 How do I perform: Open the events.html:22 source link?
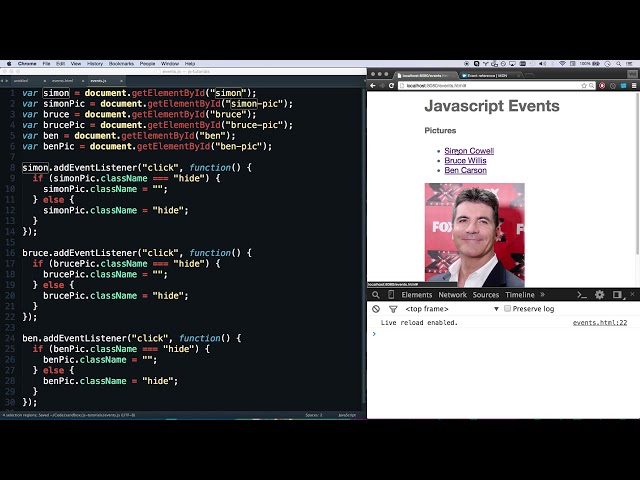pos(600,322)
